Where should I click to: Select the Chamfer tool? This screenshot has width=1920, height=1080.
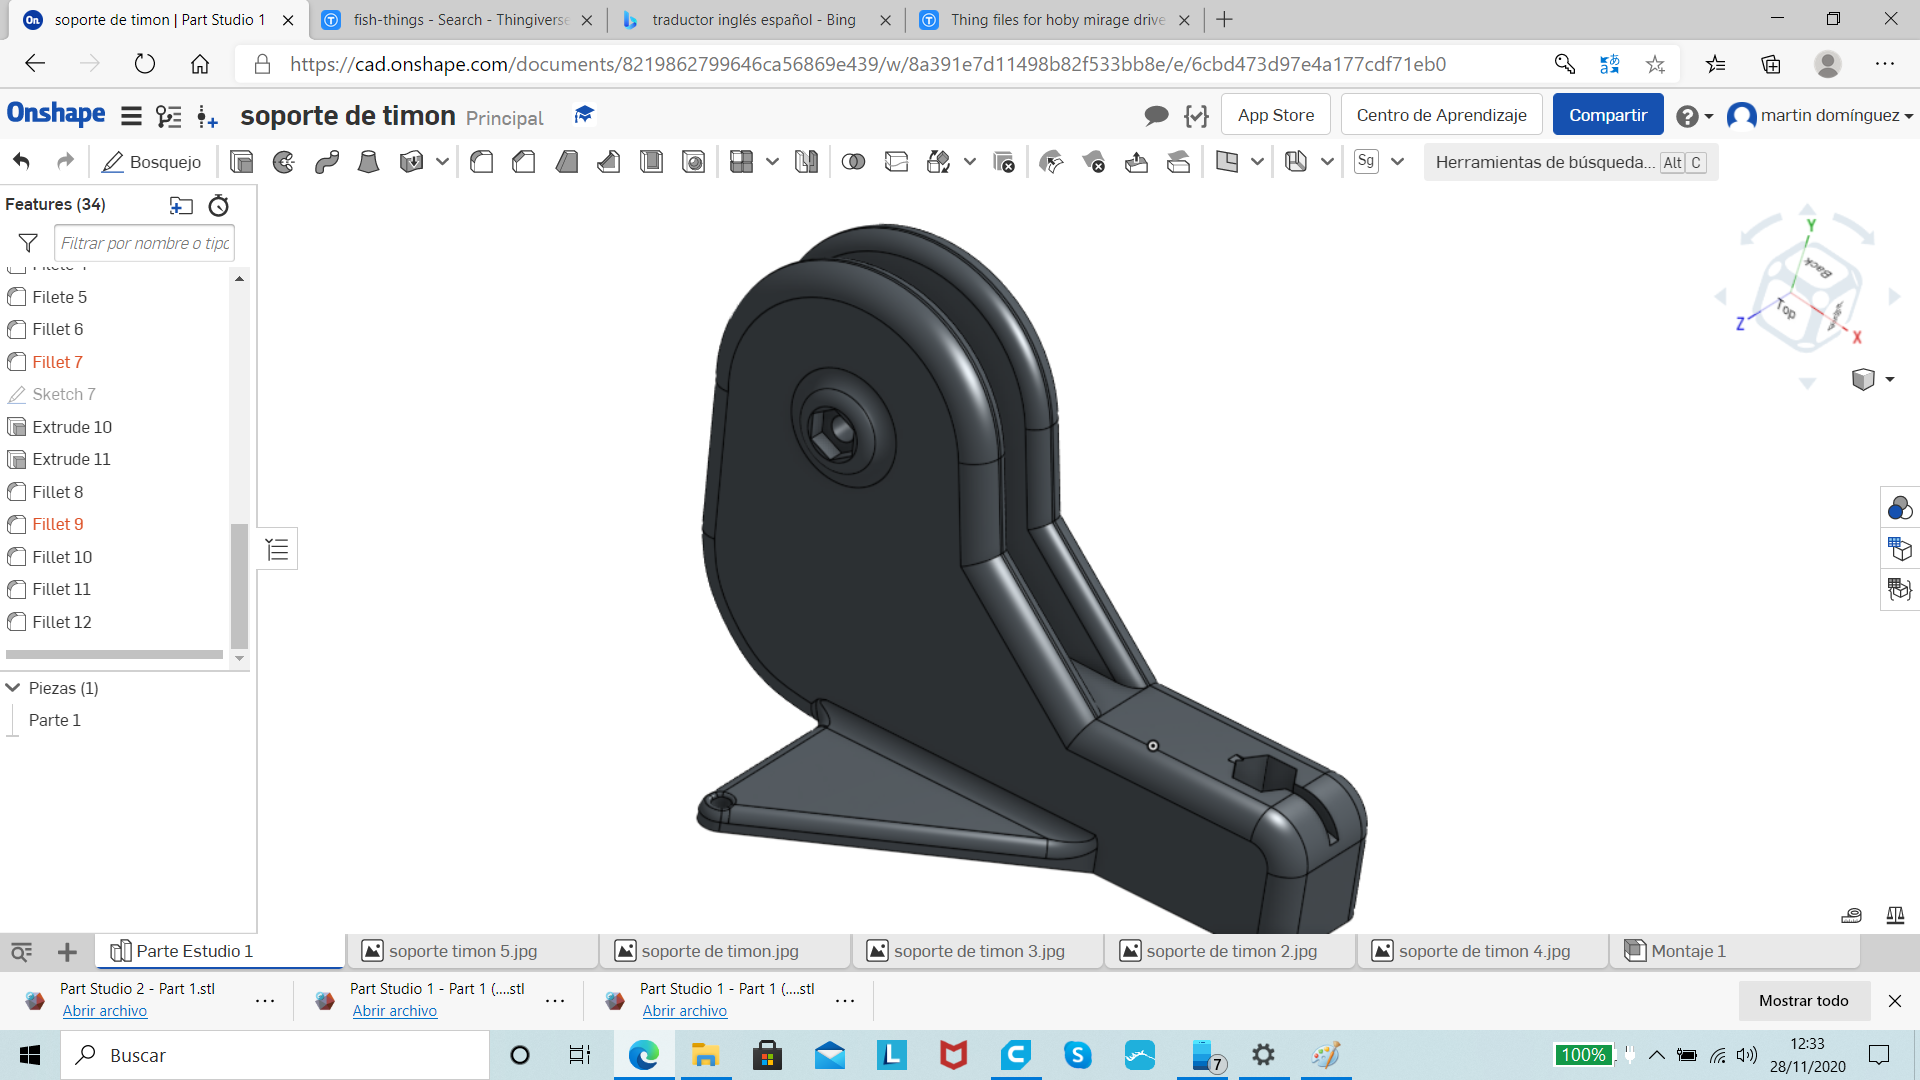pyautogui.click(x=524, y=162)
